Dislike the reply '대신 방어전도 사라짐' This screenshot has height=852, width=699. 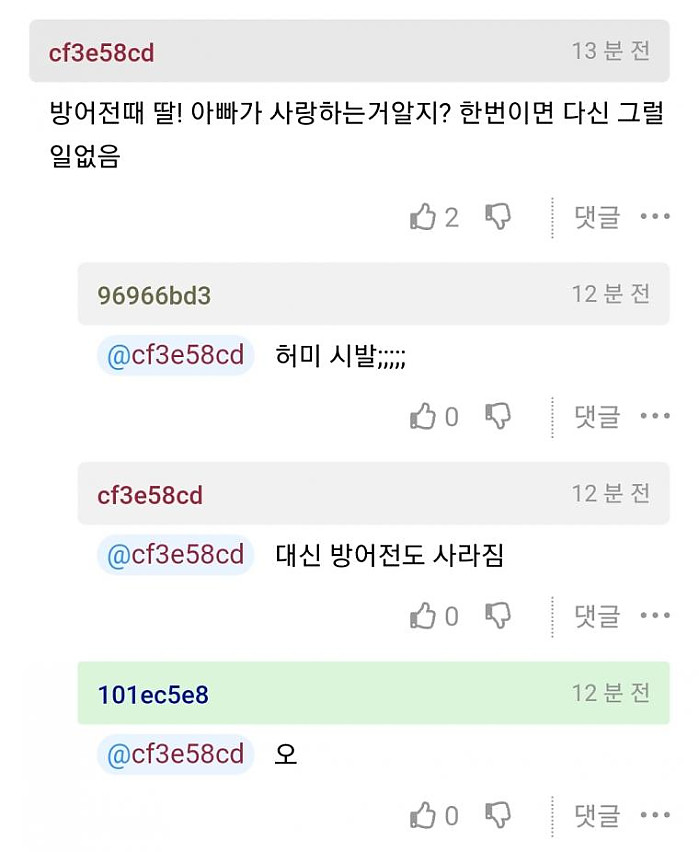pyautogui.click(x=501, y=616)
